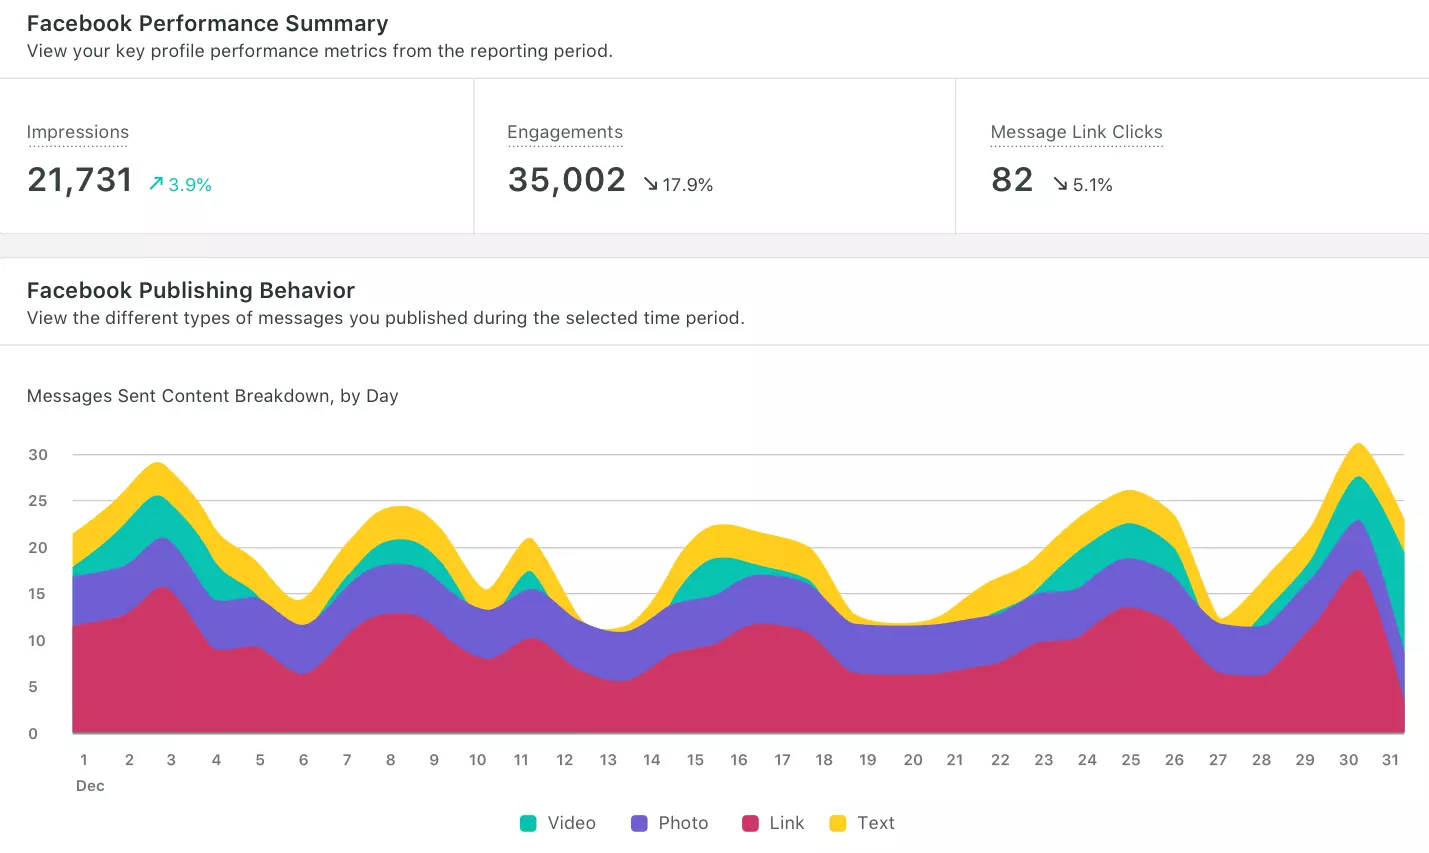
Task: Click the 17.9% change percentage
Action: click(x=688, y=185)
